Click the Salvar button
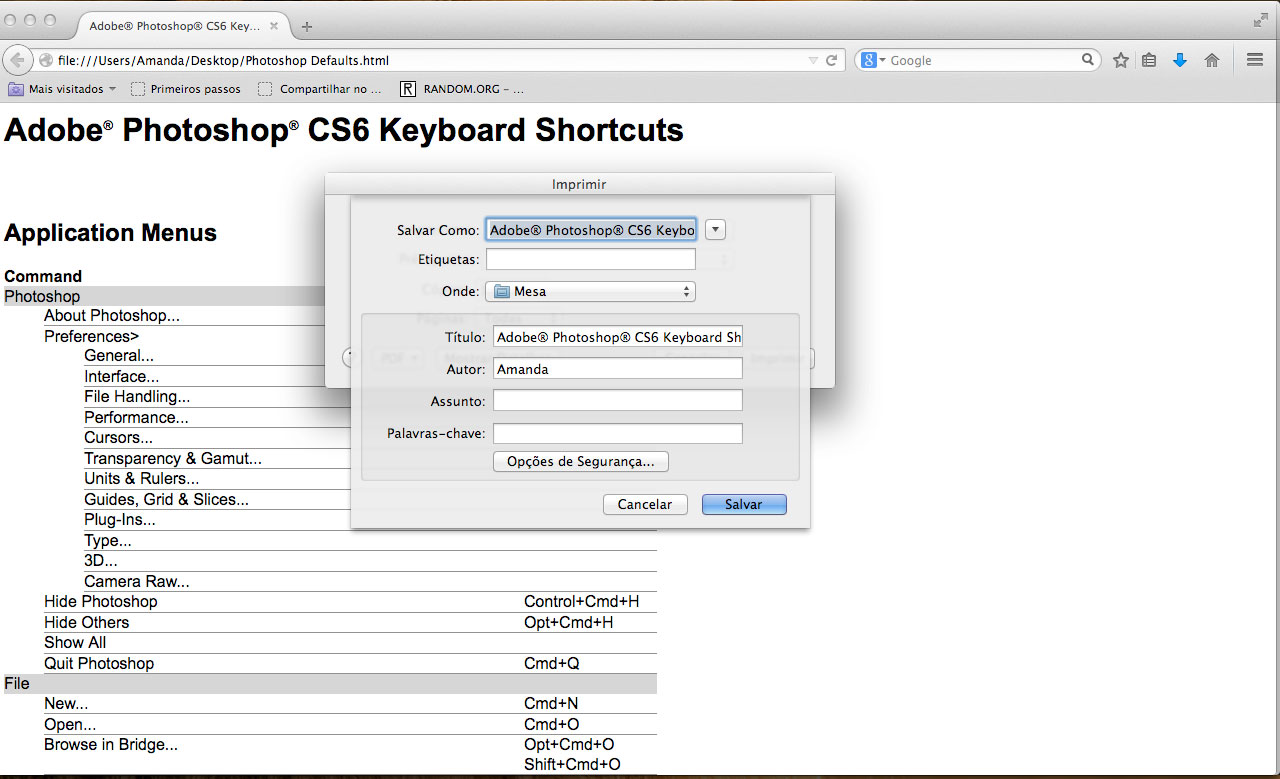 pyautogui.click(x=744, y=505)
